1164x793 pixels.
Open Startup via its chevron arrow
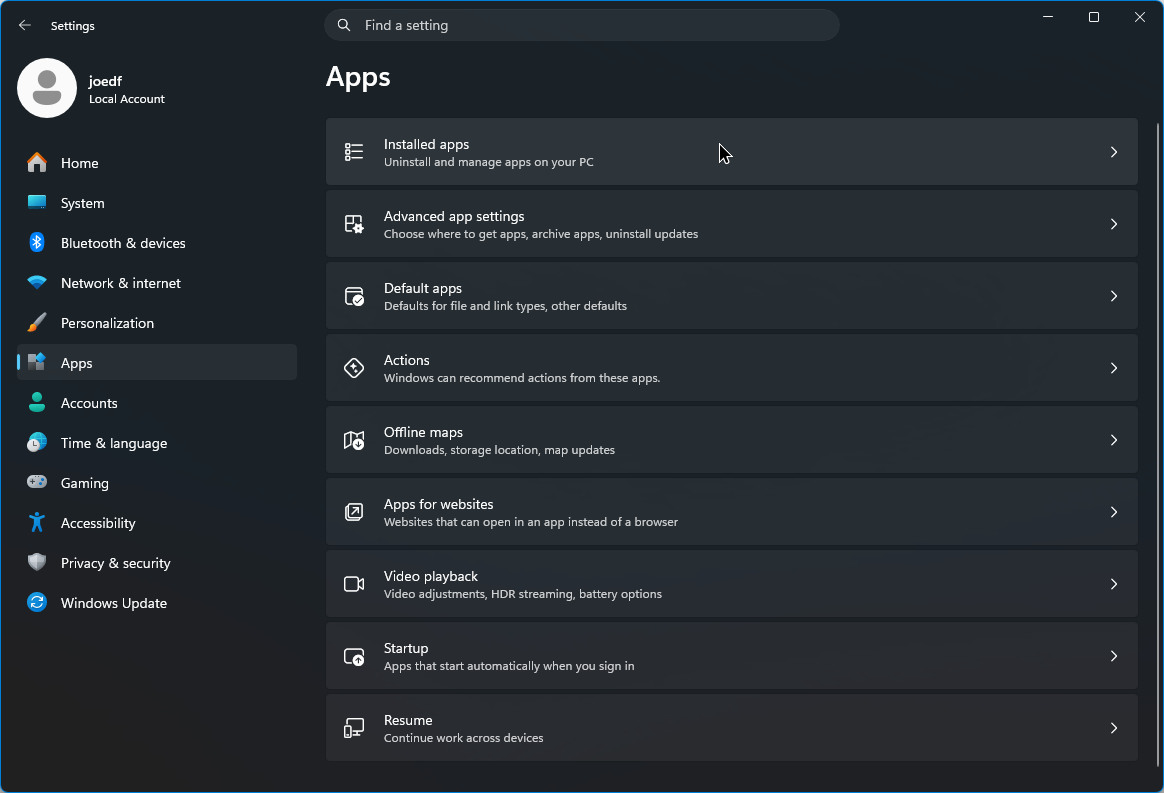pos(1114,656)
